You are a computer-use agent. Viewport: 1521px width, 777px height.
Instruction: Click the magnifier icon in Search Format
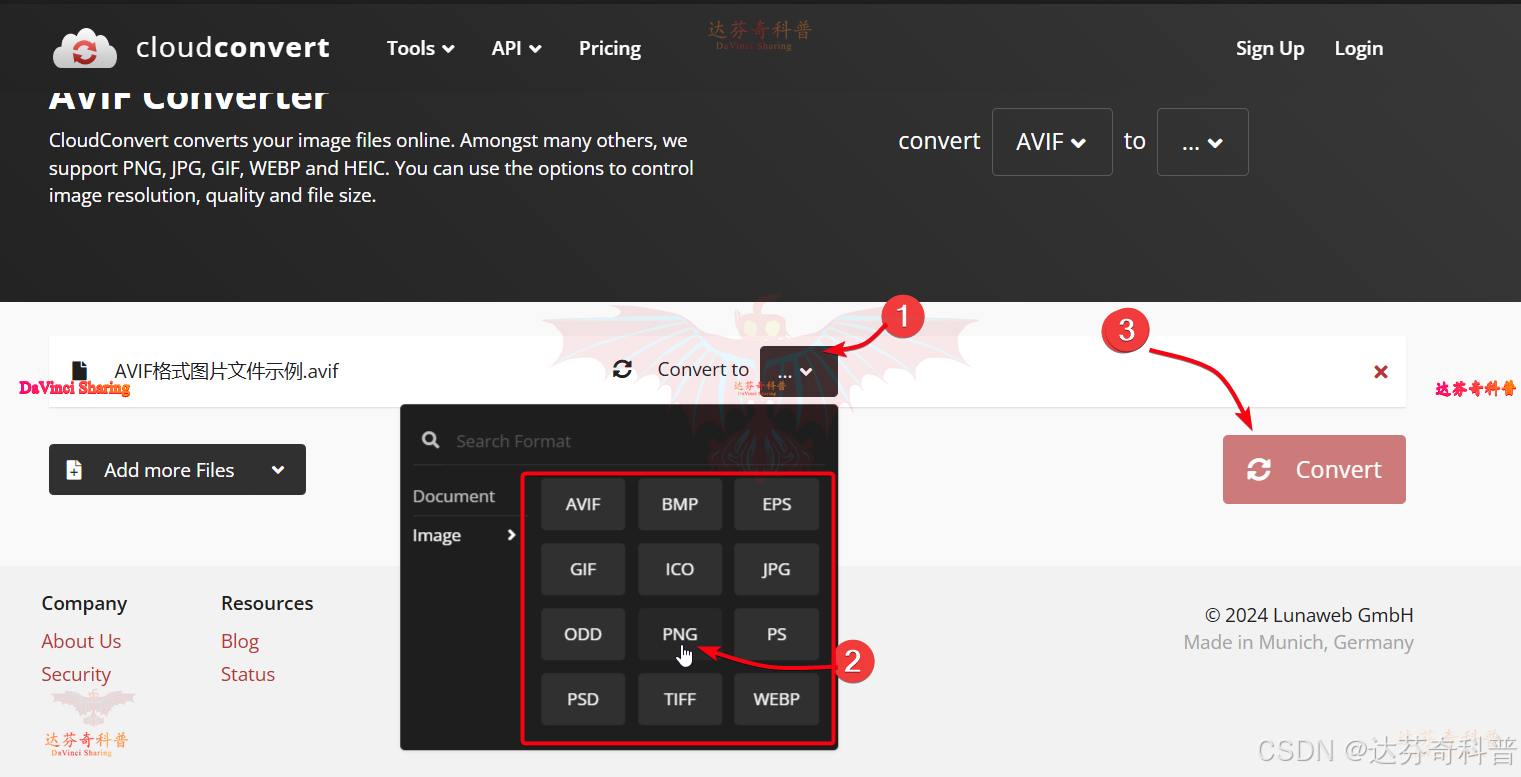[x=431, y=440]
